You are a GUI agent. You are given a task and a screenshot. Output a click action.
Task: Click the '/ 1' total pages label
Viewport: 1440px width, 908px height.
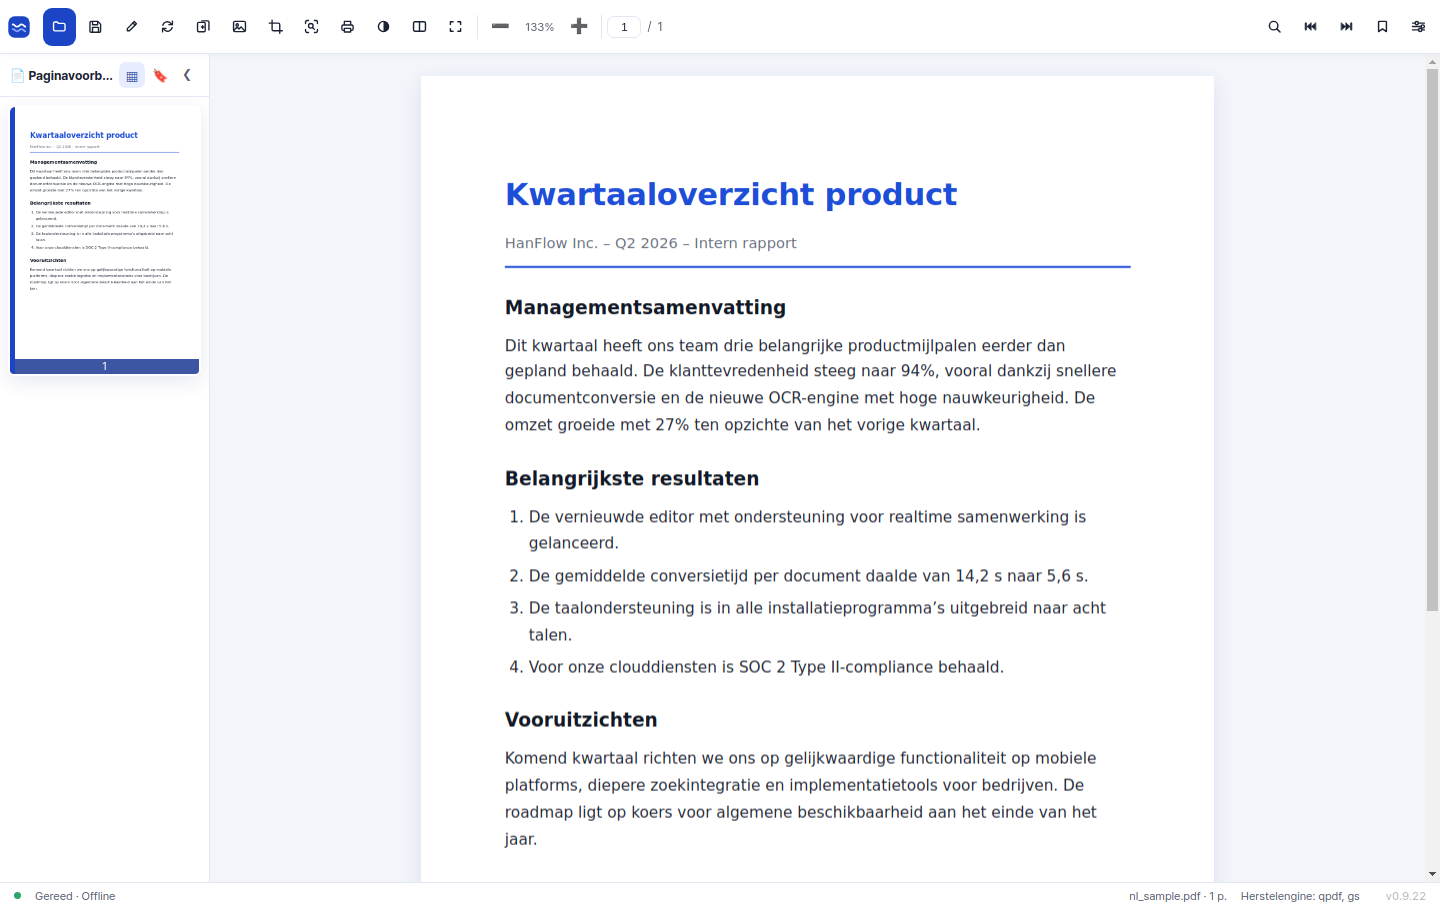pyautogui.click(x=656, y=27)
